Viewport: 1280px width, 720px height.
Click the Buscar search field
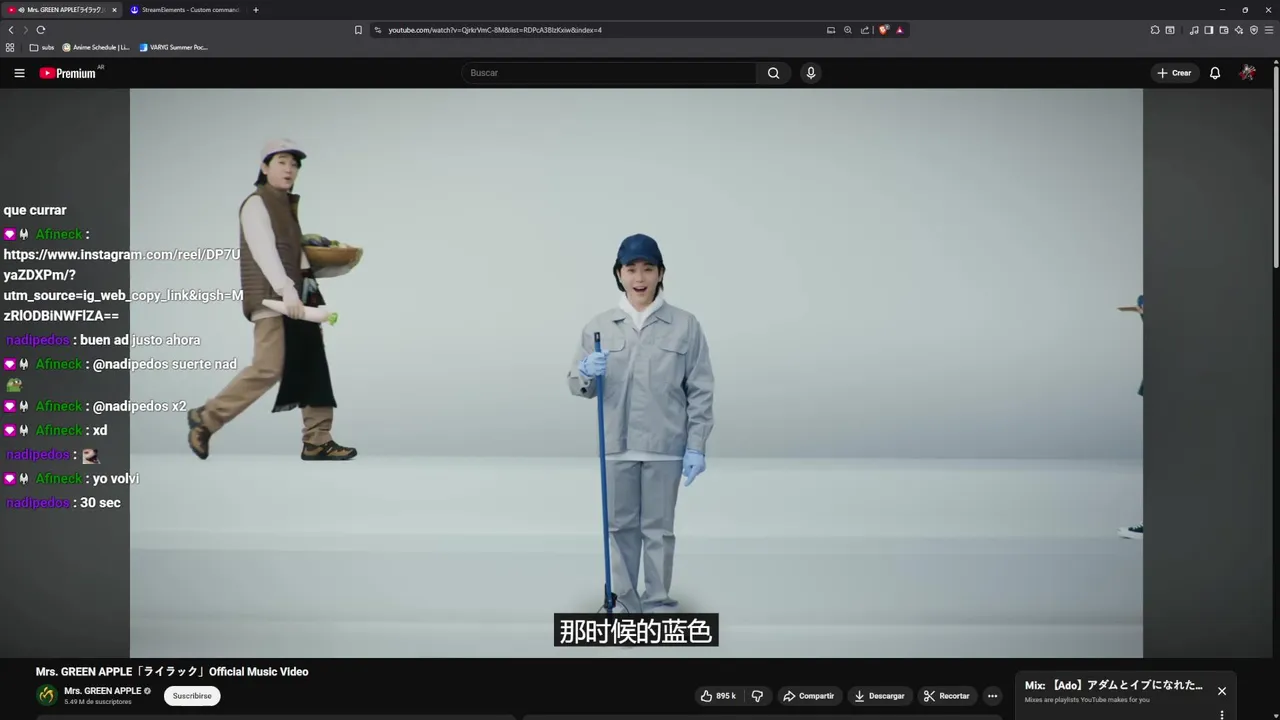610,73
